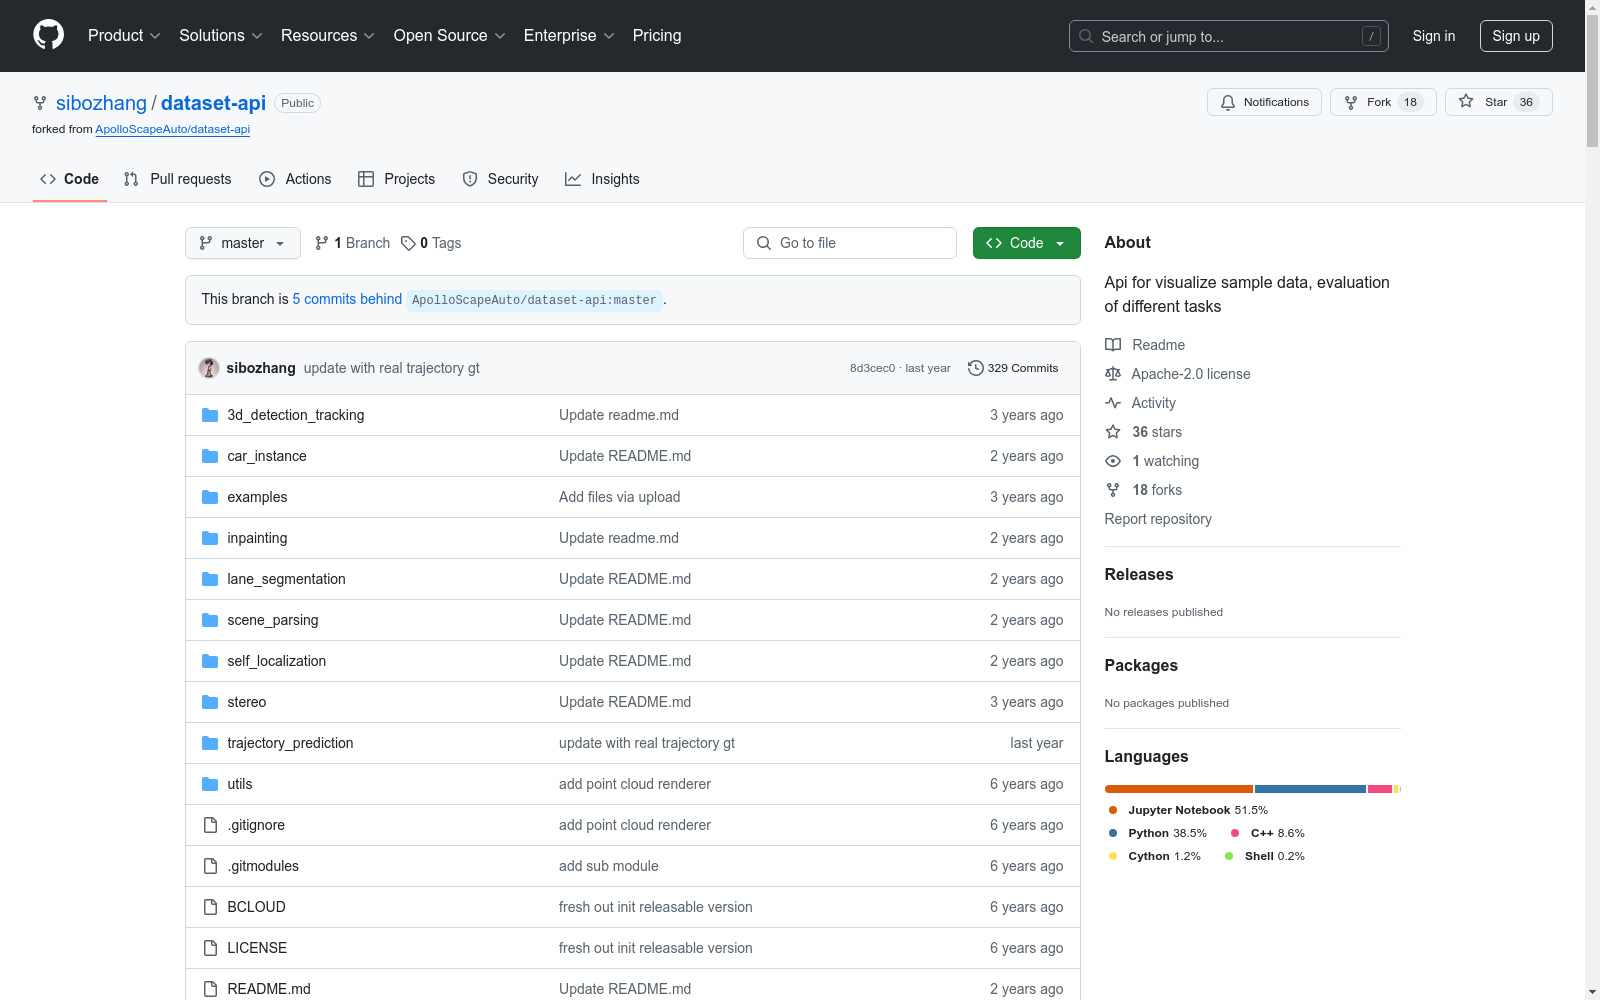Click the Go to file input
Image resolution: width=1600 pixels, height=1000 pixels.
850,243
